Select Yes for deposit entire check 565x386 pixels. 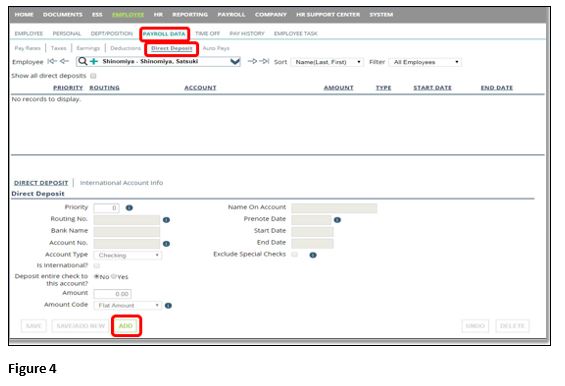click(114, 276)
